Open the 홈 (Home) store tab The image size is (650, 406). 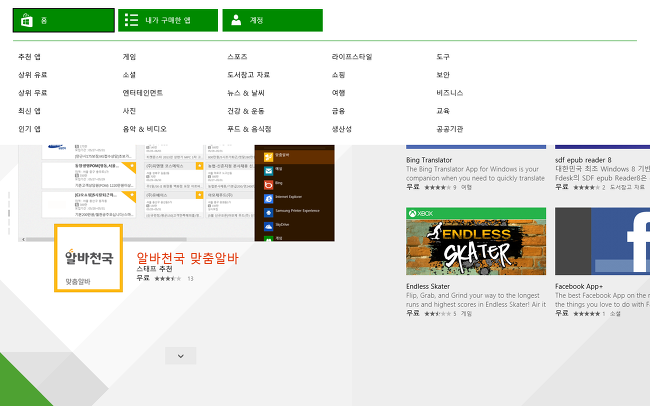pyautogui.click(x=63, y=20)
